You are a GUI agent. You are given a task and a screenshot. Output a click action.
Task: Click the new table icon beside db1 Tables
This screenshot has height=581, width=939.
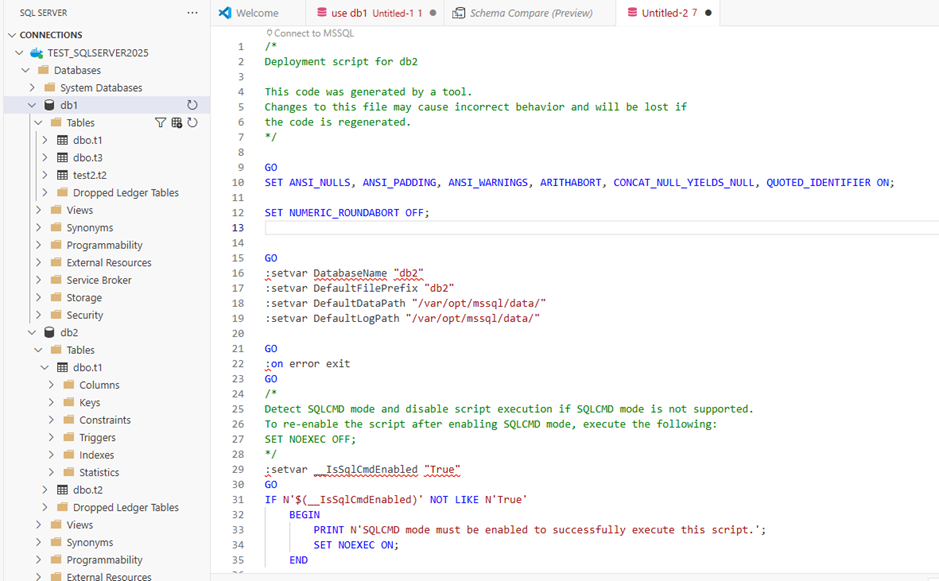point(176,122)
